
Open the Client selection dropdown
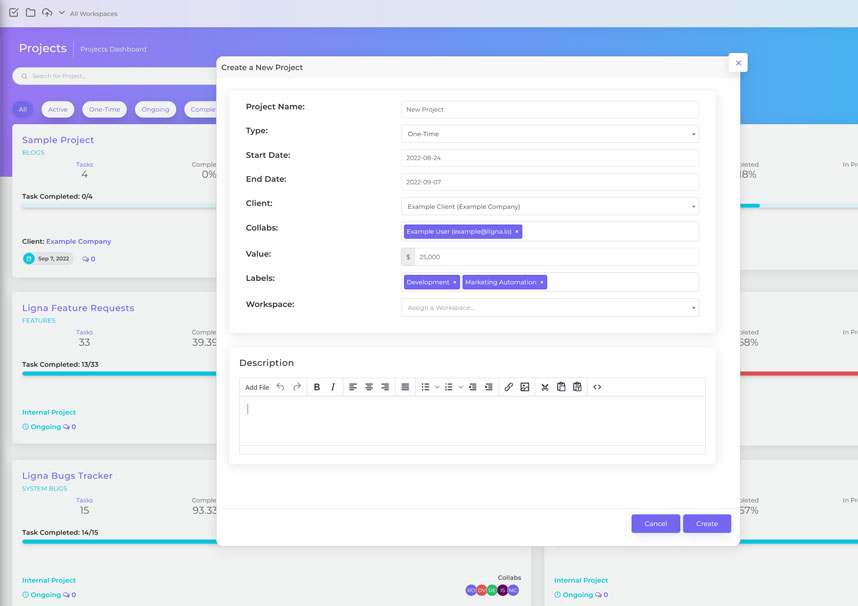(x=552, y=206)
